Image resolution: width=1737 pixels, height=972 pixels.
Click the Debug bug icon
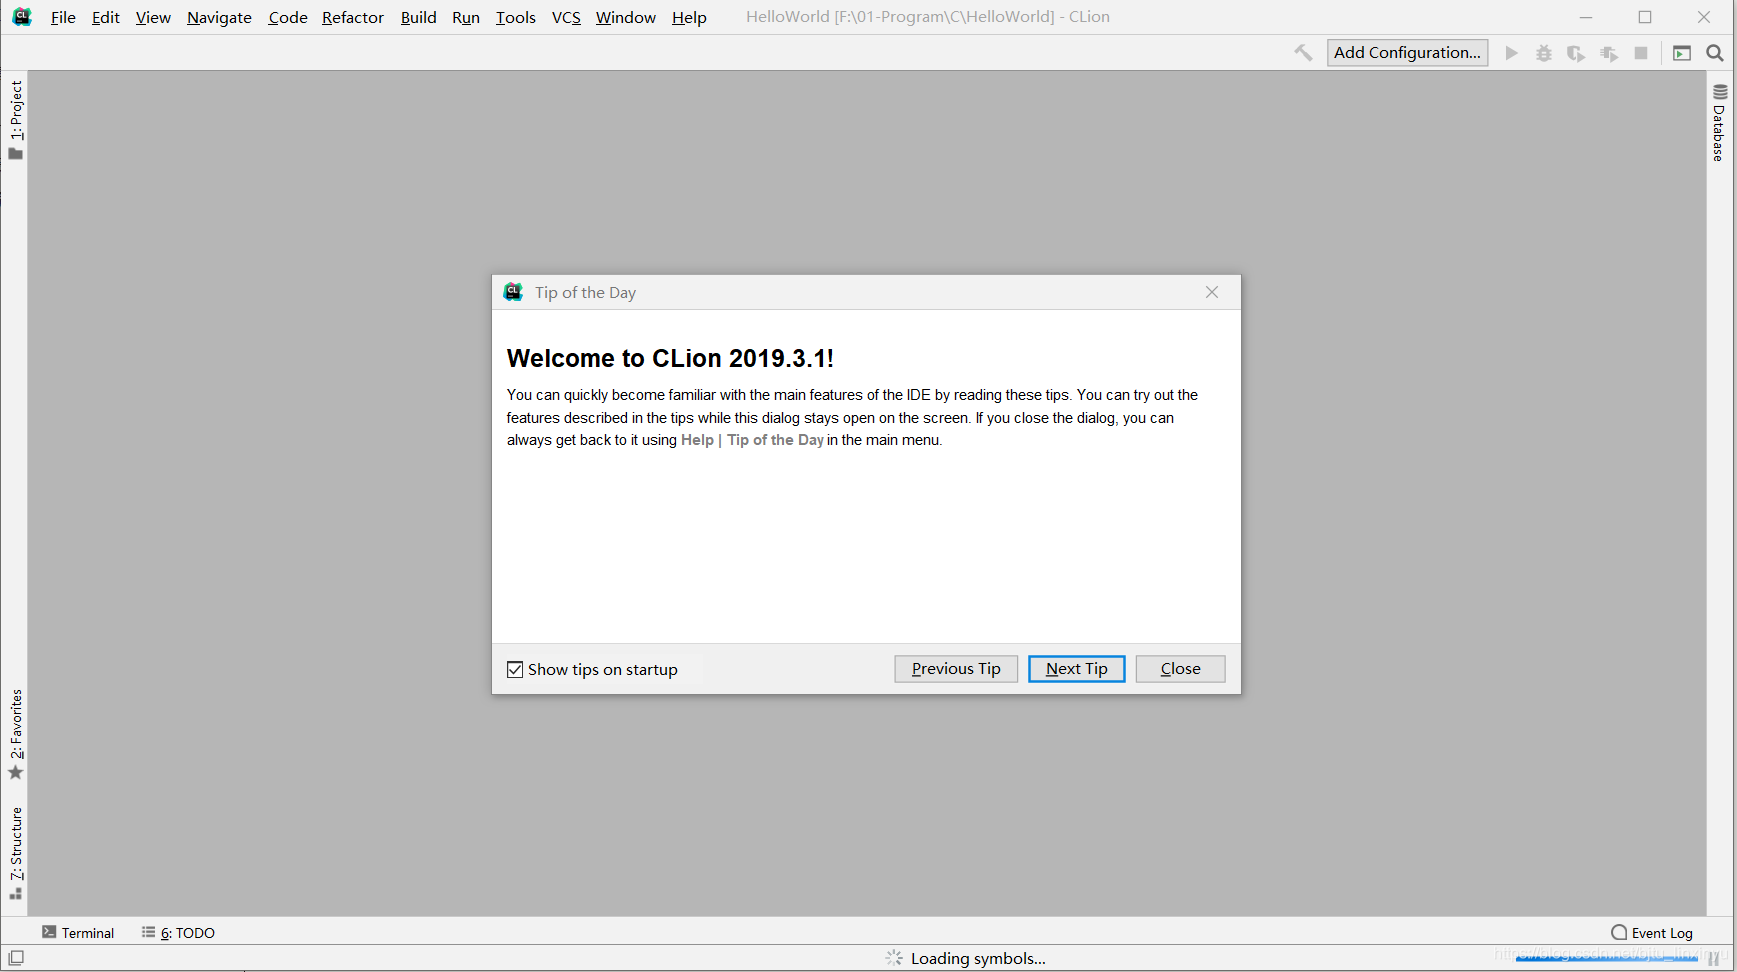(x=1544, y=53)
